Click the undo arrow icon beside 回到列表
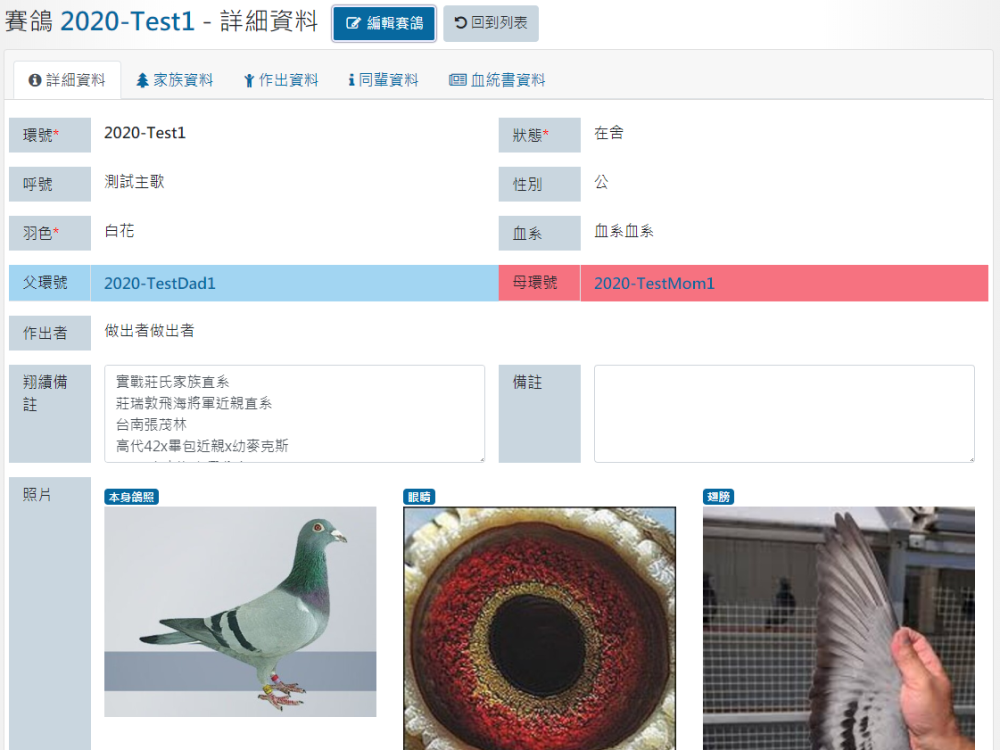 [460, 23]
